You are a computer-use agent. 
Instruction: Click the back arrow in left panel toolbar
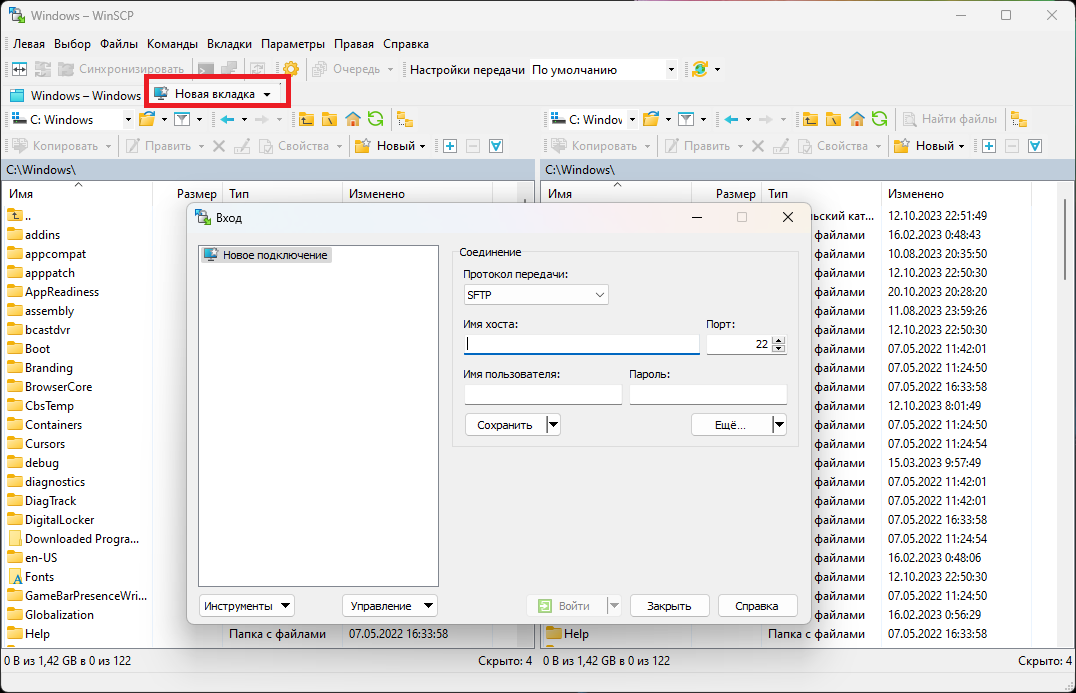coord(227,119)
